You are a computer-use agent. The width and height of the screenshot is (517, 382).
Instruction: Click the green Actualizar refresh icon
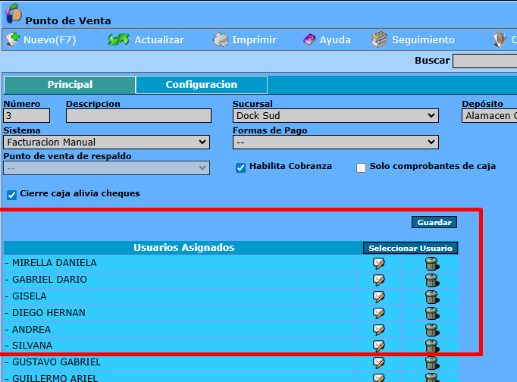click(x=118, y=40)
